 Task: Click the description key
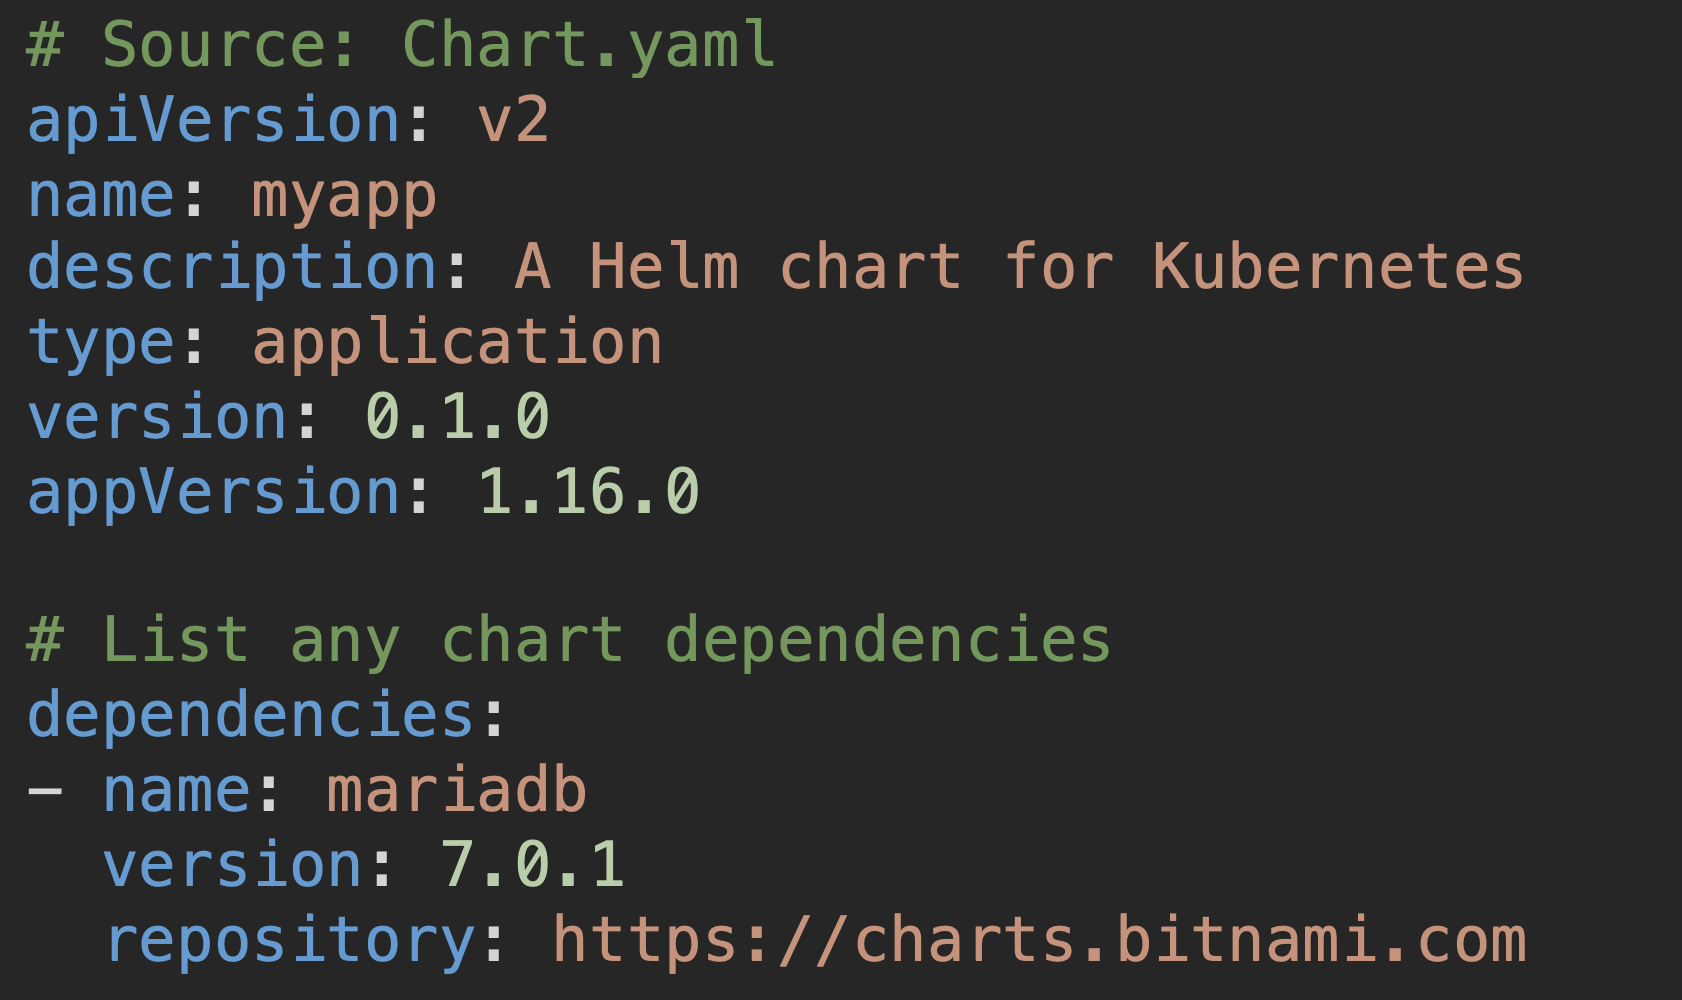point(233,269)
